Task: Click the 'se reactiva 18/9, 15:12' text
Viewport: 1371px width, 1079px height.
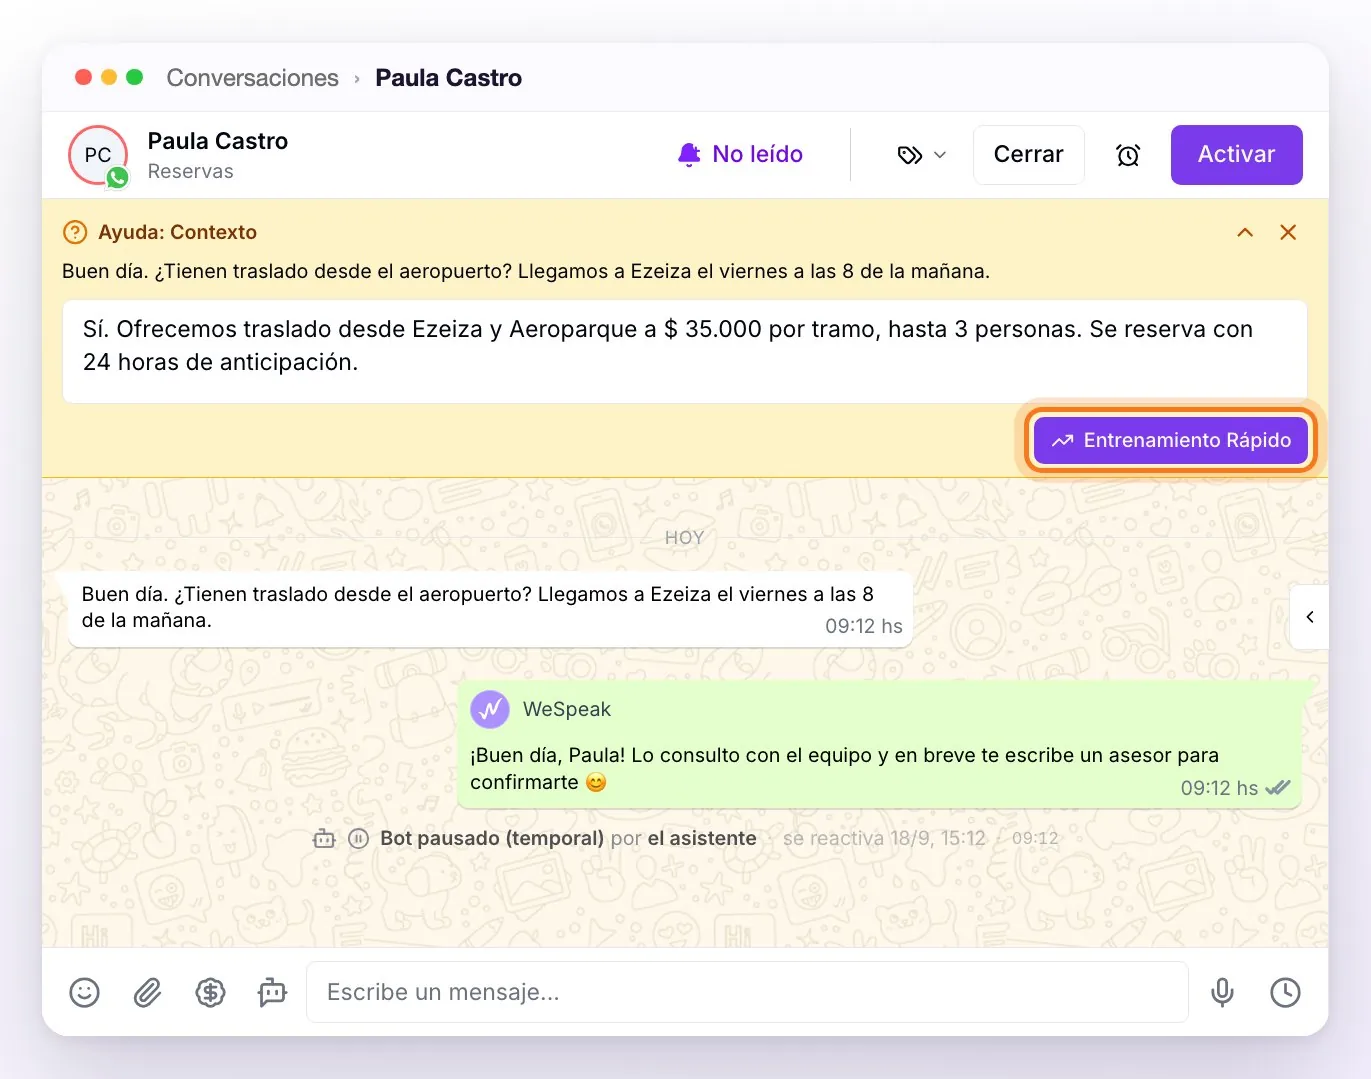Action: [884, 838]
